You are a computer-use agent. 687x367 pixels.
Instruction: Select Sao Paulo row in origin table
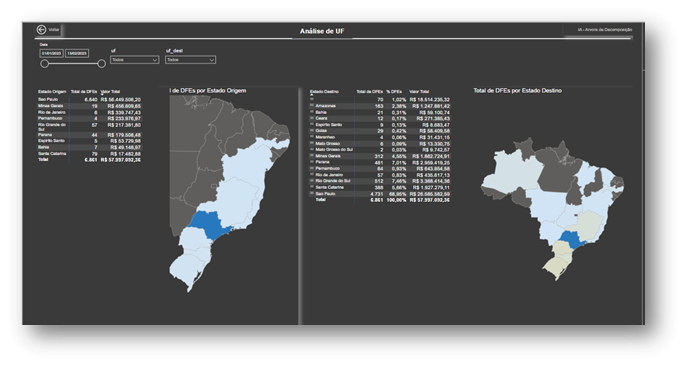click(89, 100)
